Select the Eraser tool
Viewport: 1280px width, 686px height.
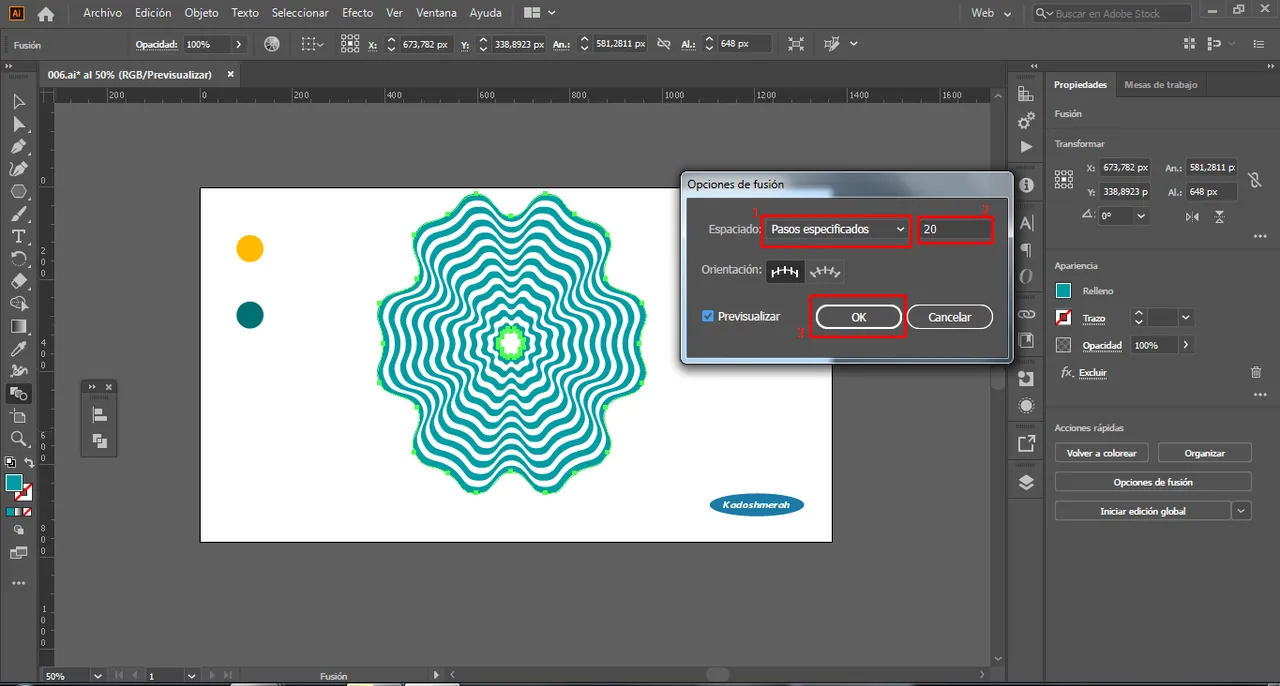point(18,282)
